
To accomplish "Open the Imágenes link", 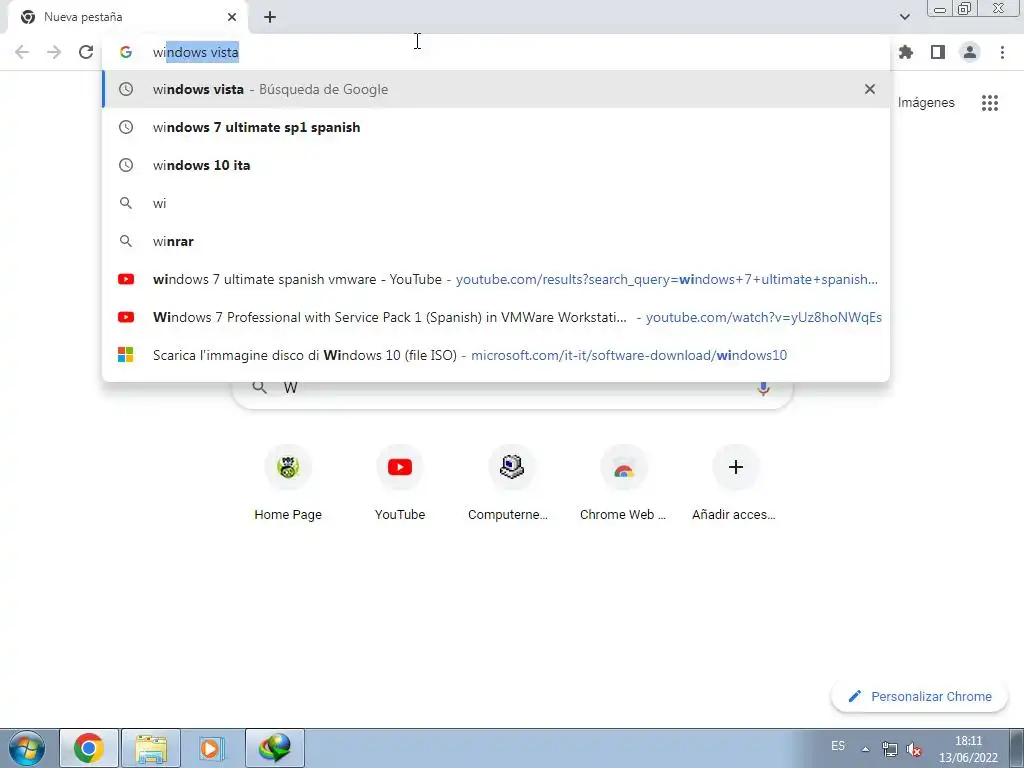I will (x=926, y=103).
